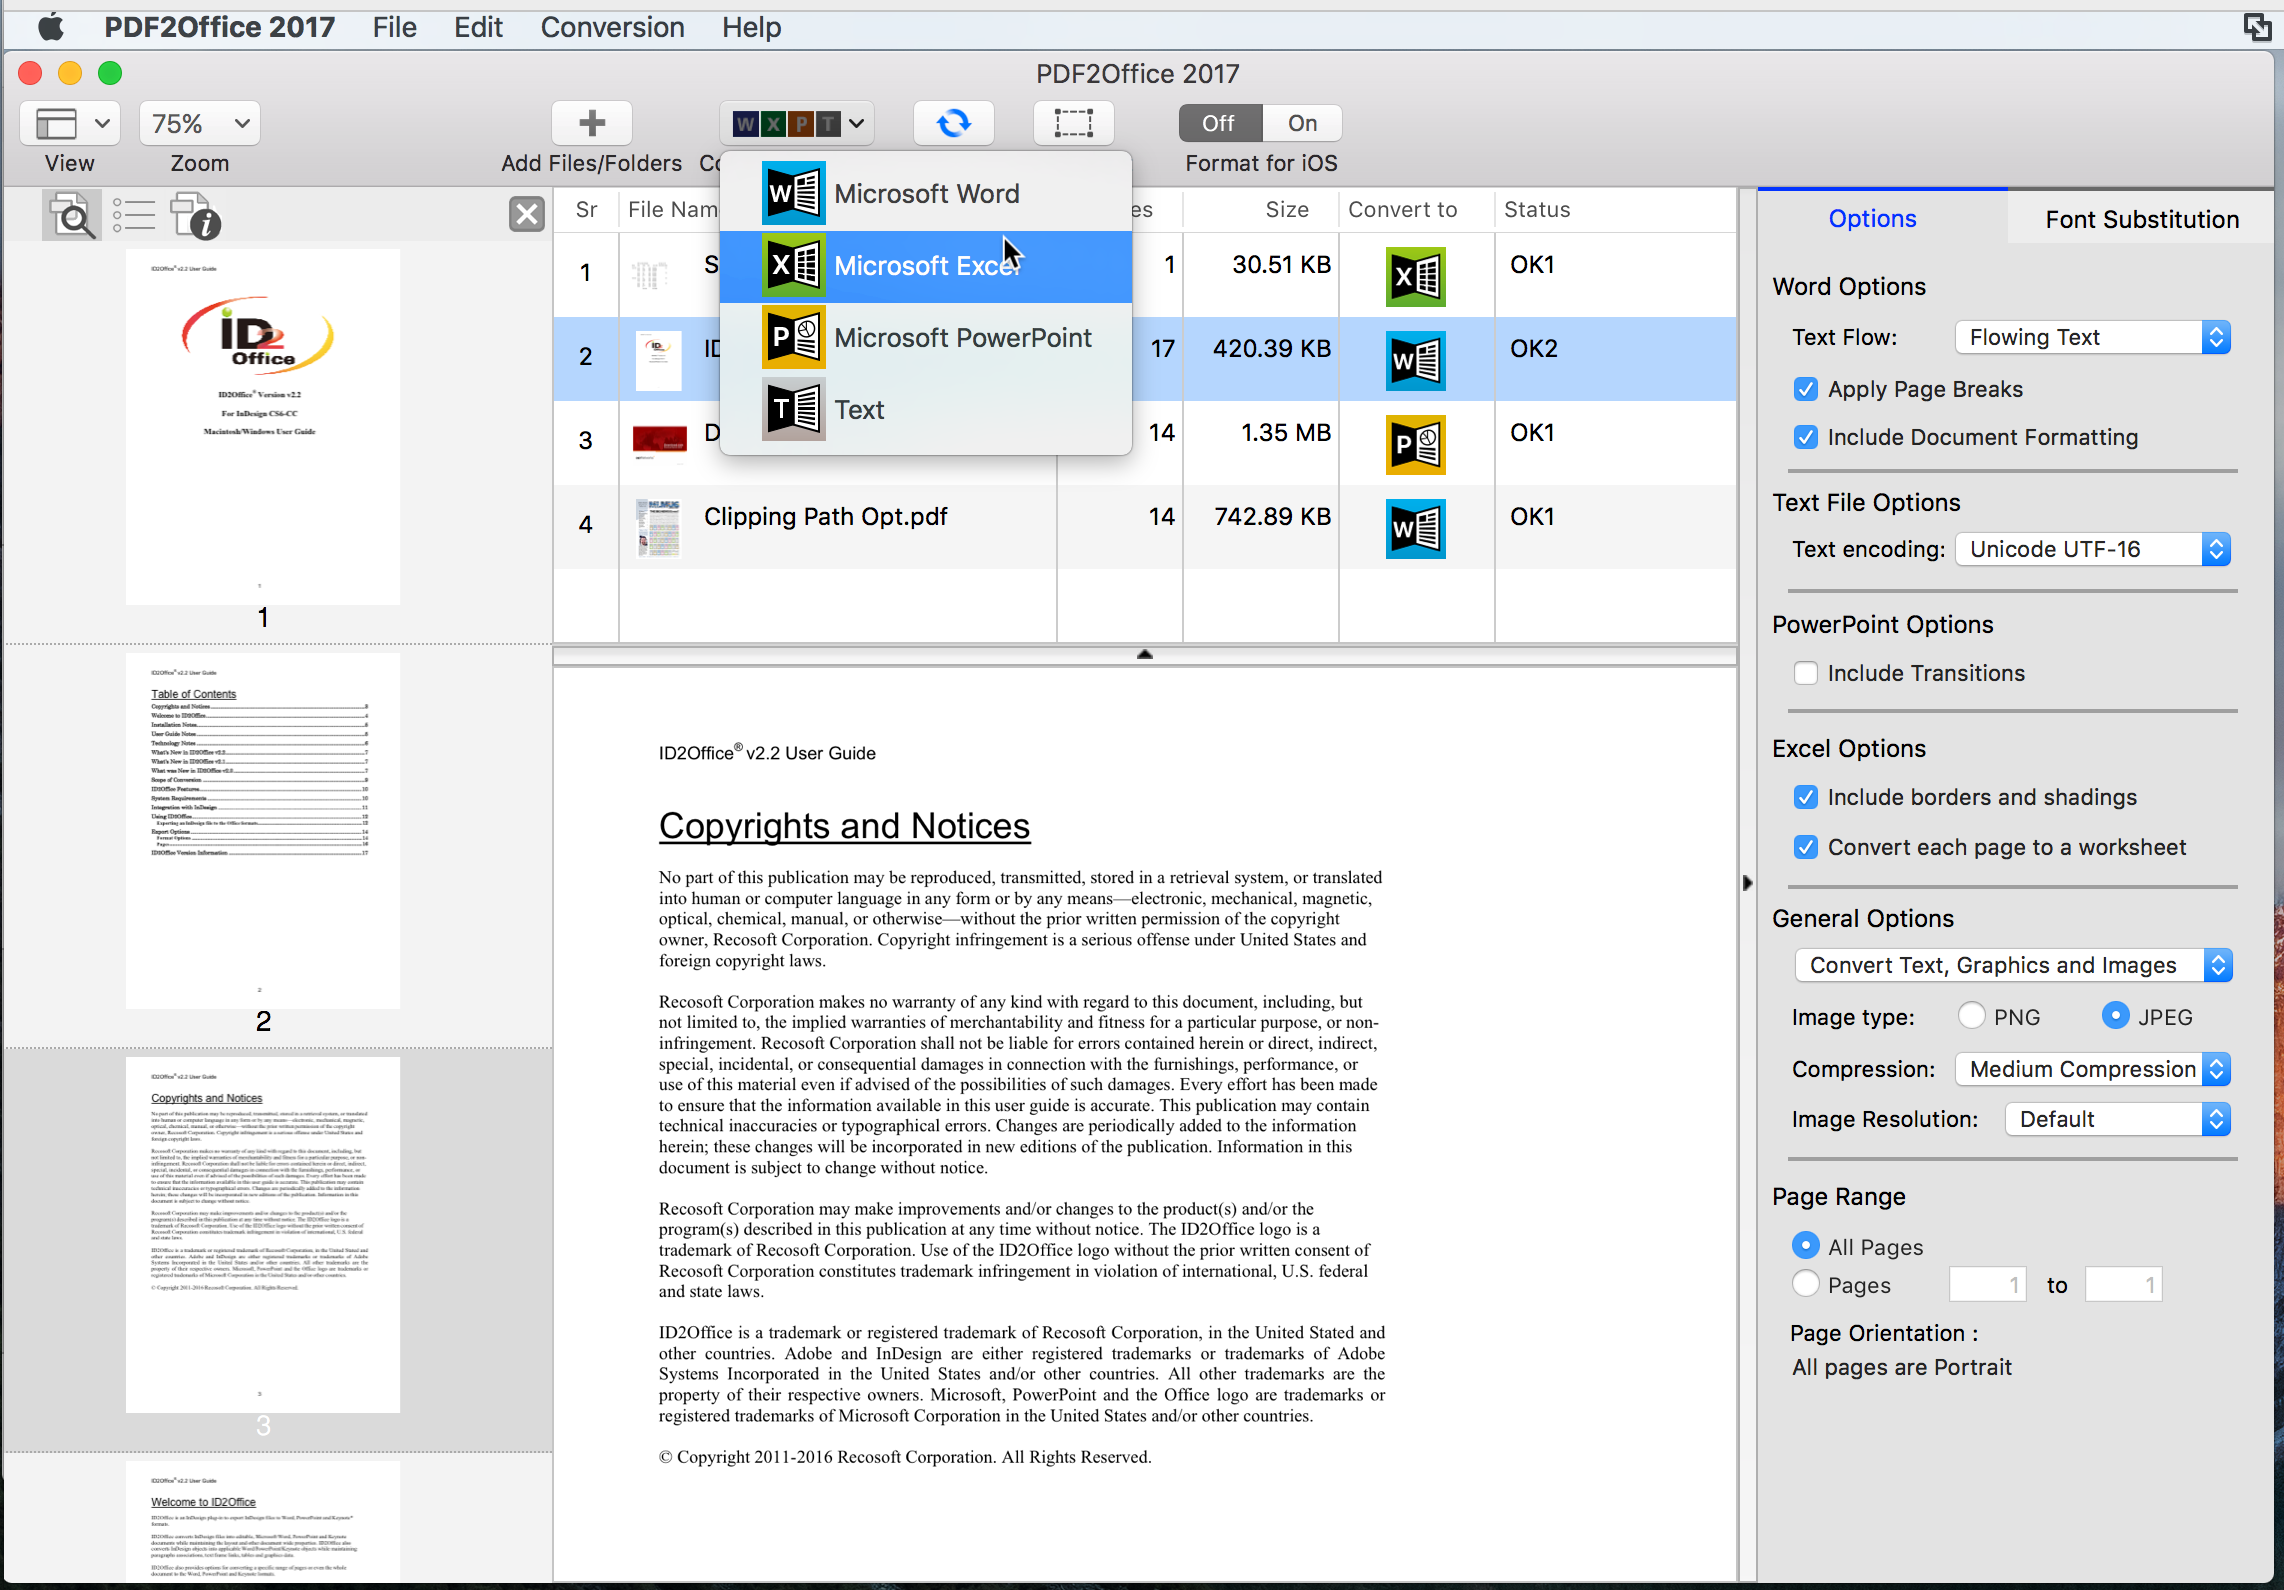Open the Text Flow dropdown
The height and width of the screenshot is (1590, 2284).
coord(2093,337)
